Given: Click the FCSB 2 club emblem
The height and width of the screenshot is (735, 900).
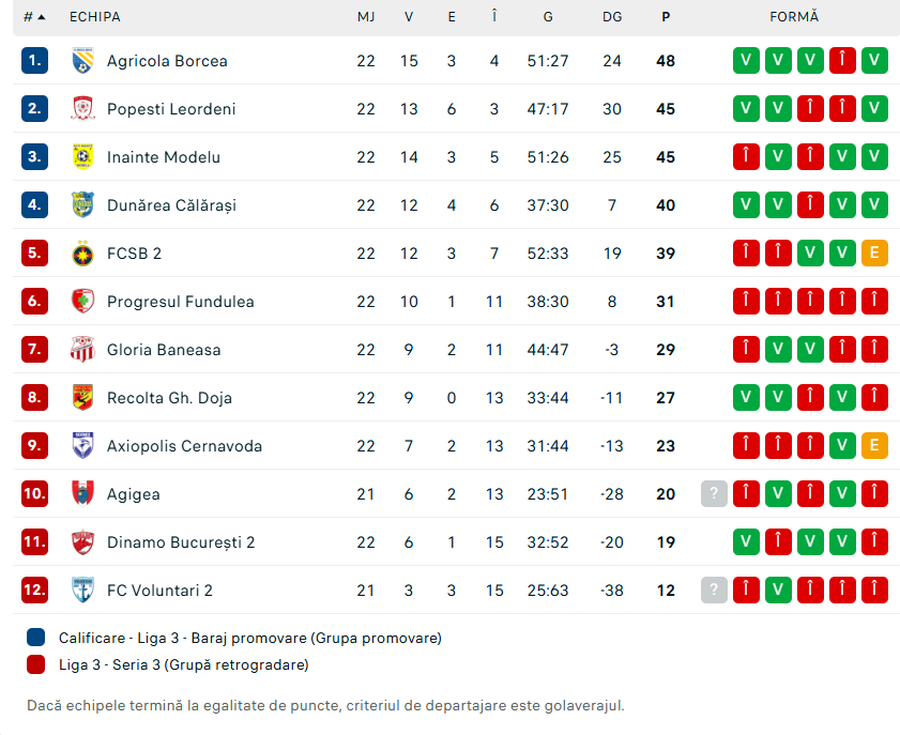Looking at the screenshot, I should pyautogui.click(x=82, y=253).
